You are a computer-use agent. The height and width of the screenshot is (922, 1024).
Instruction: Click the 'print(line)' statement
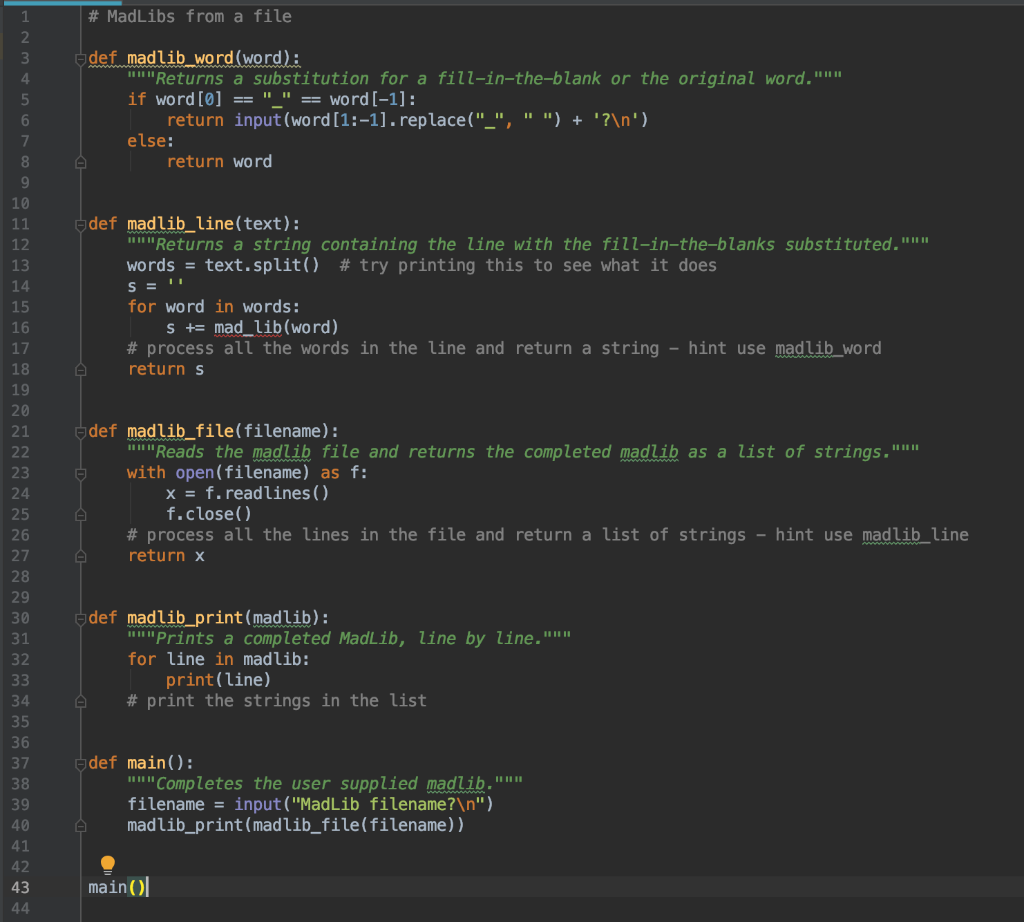(x=218, y=680)
